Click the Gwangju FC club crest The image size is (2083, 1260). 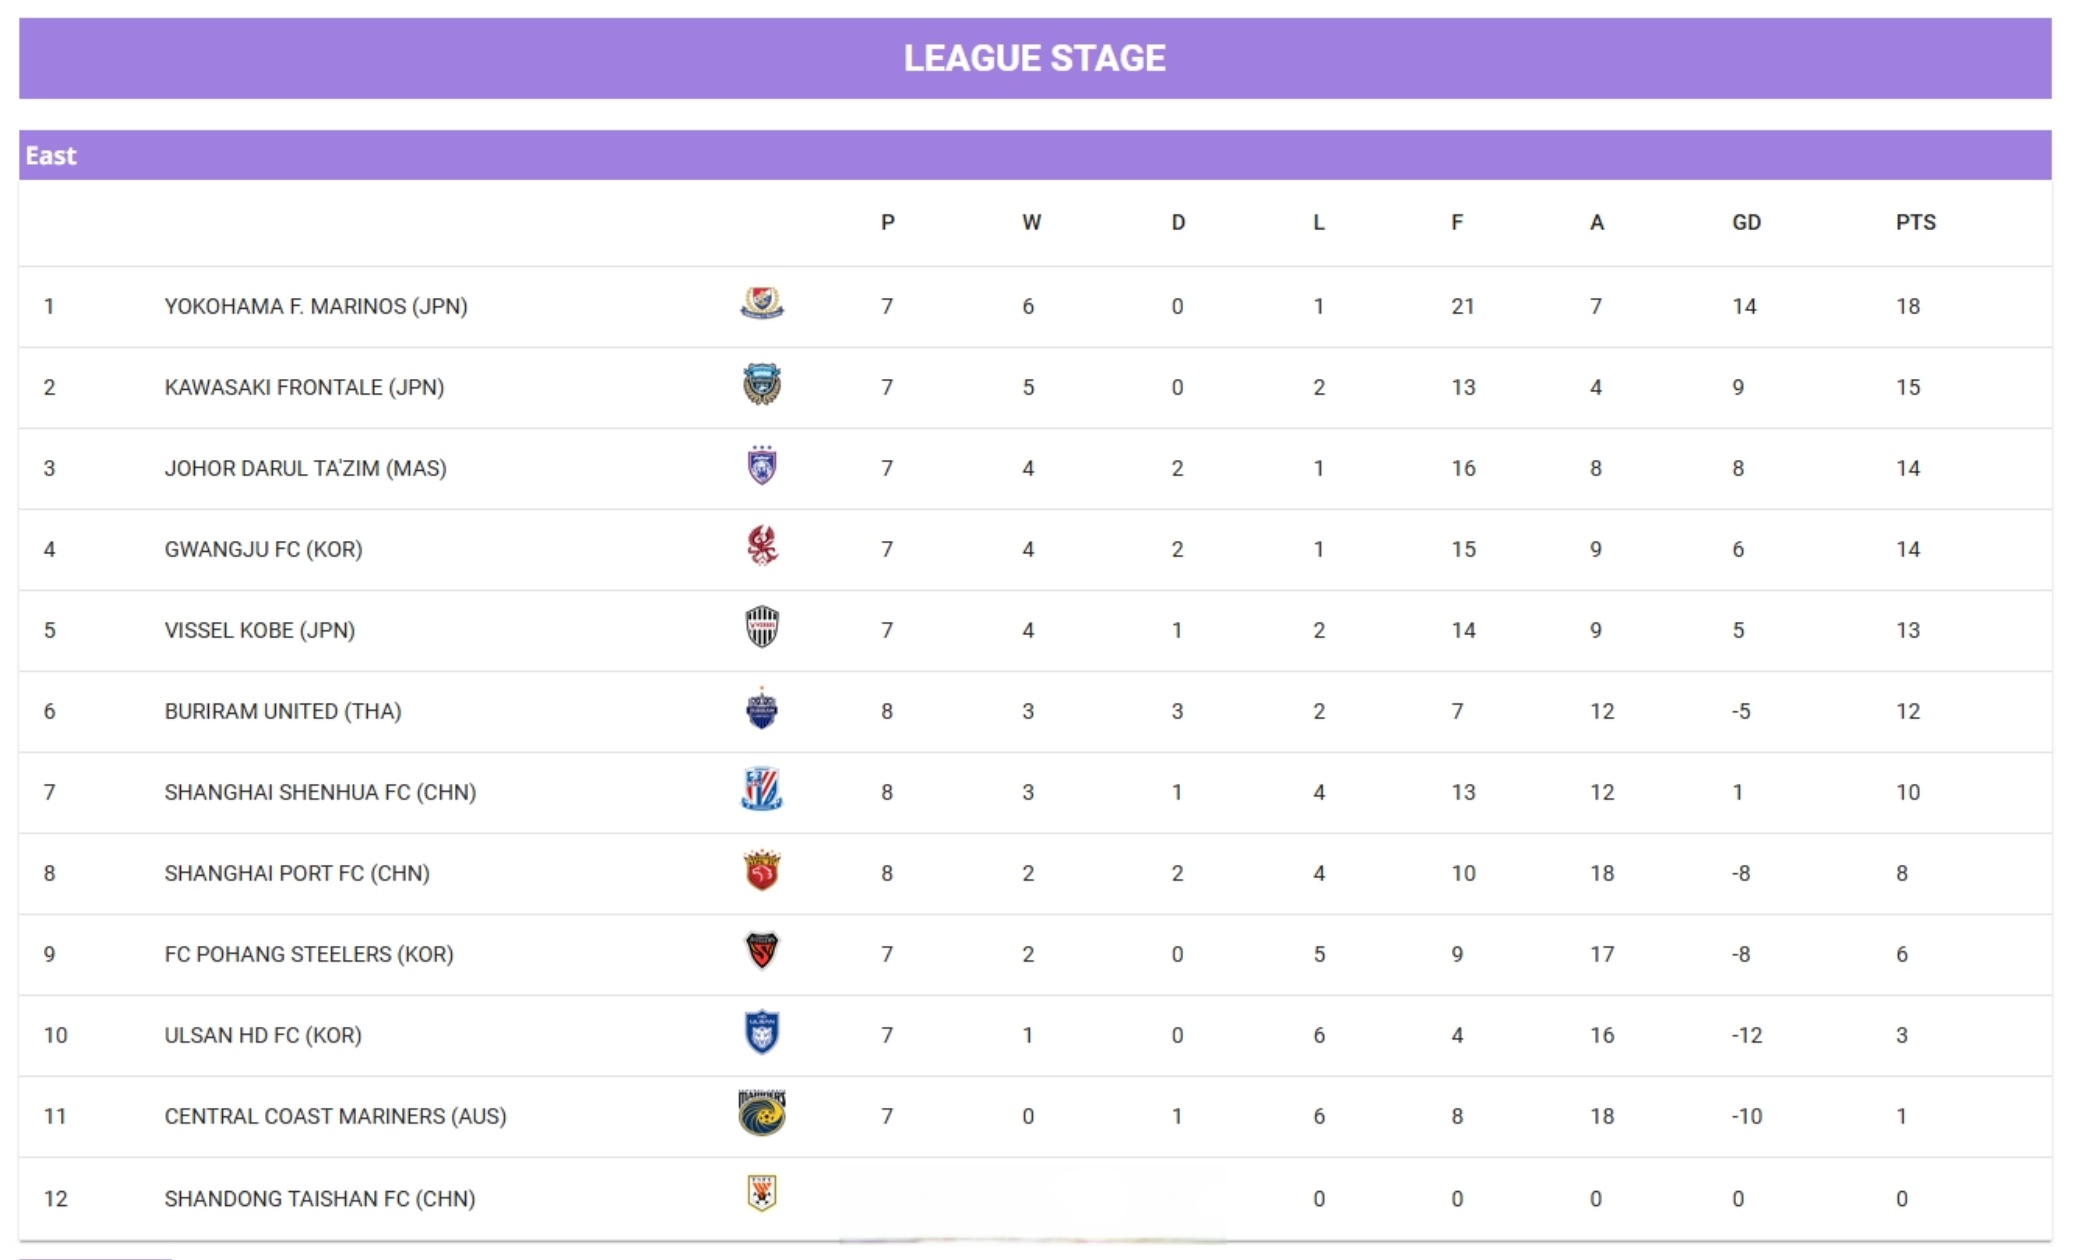coord(762,547)
